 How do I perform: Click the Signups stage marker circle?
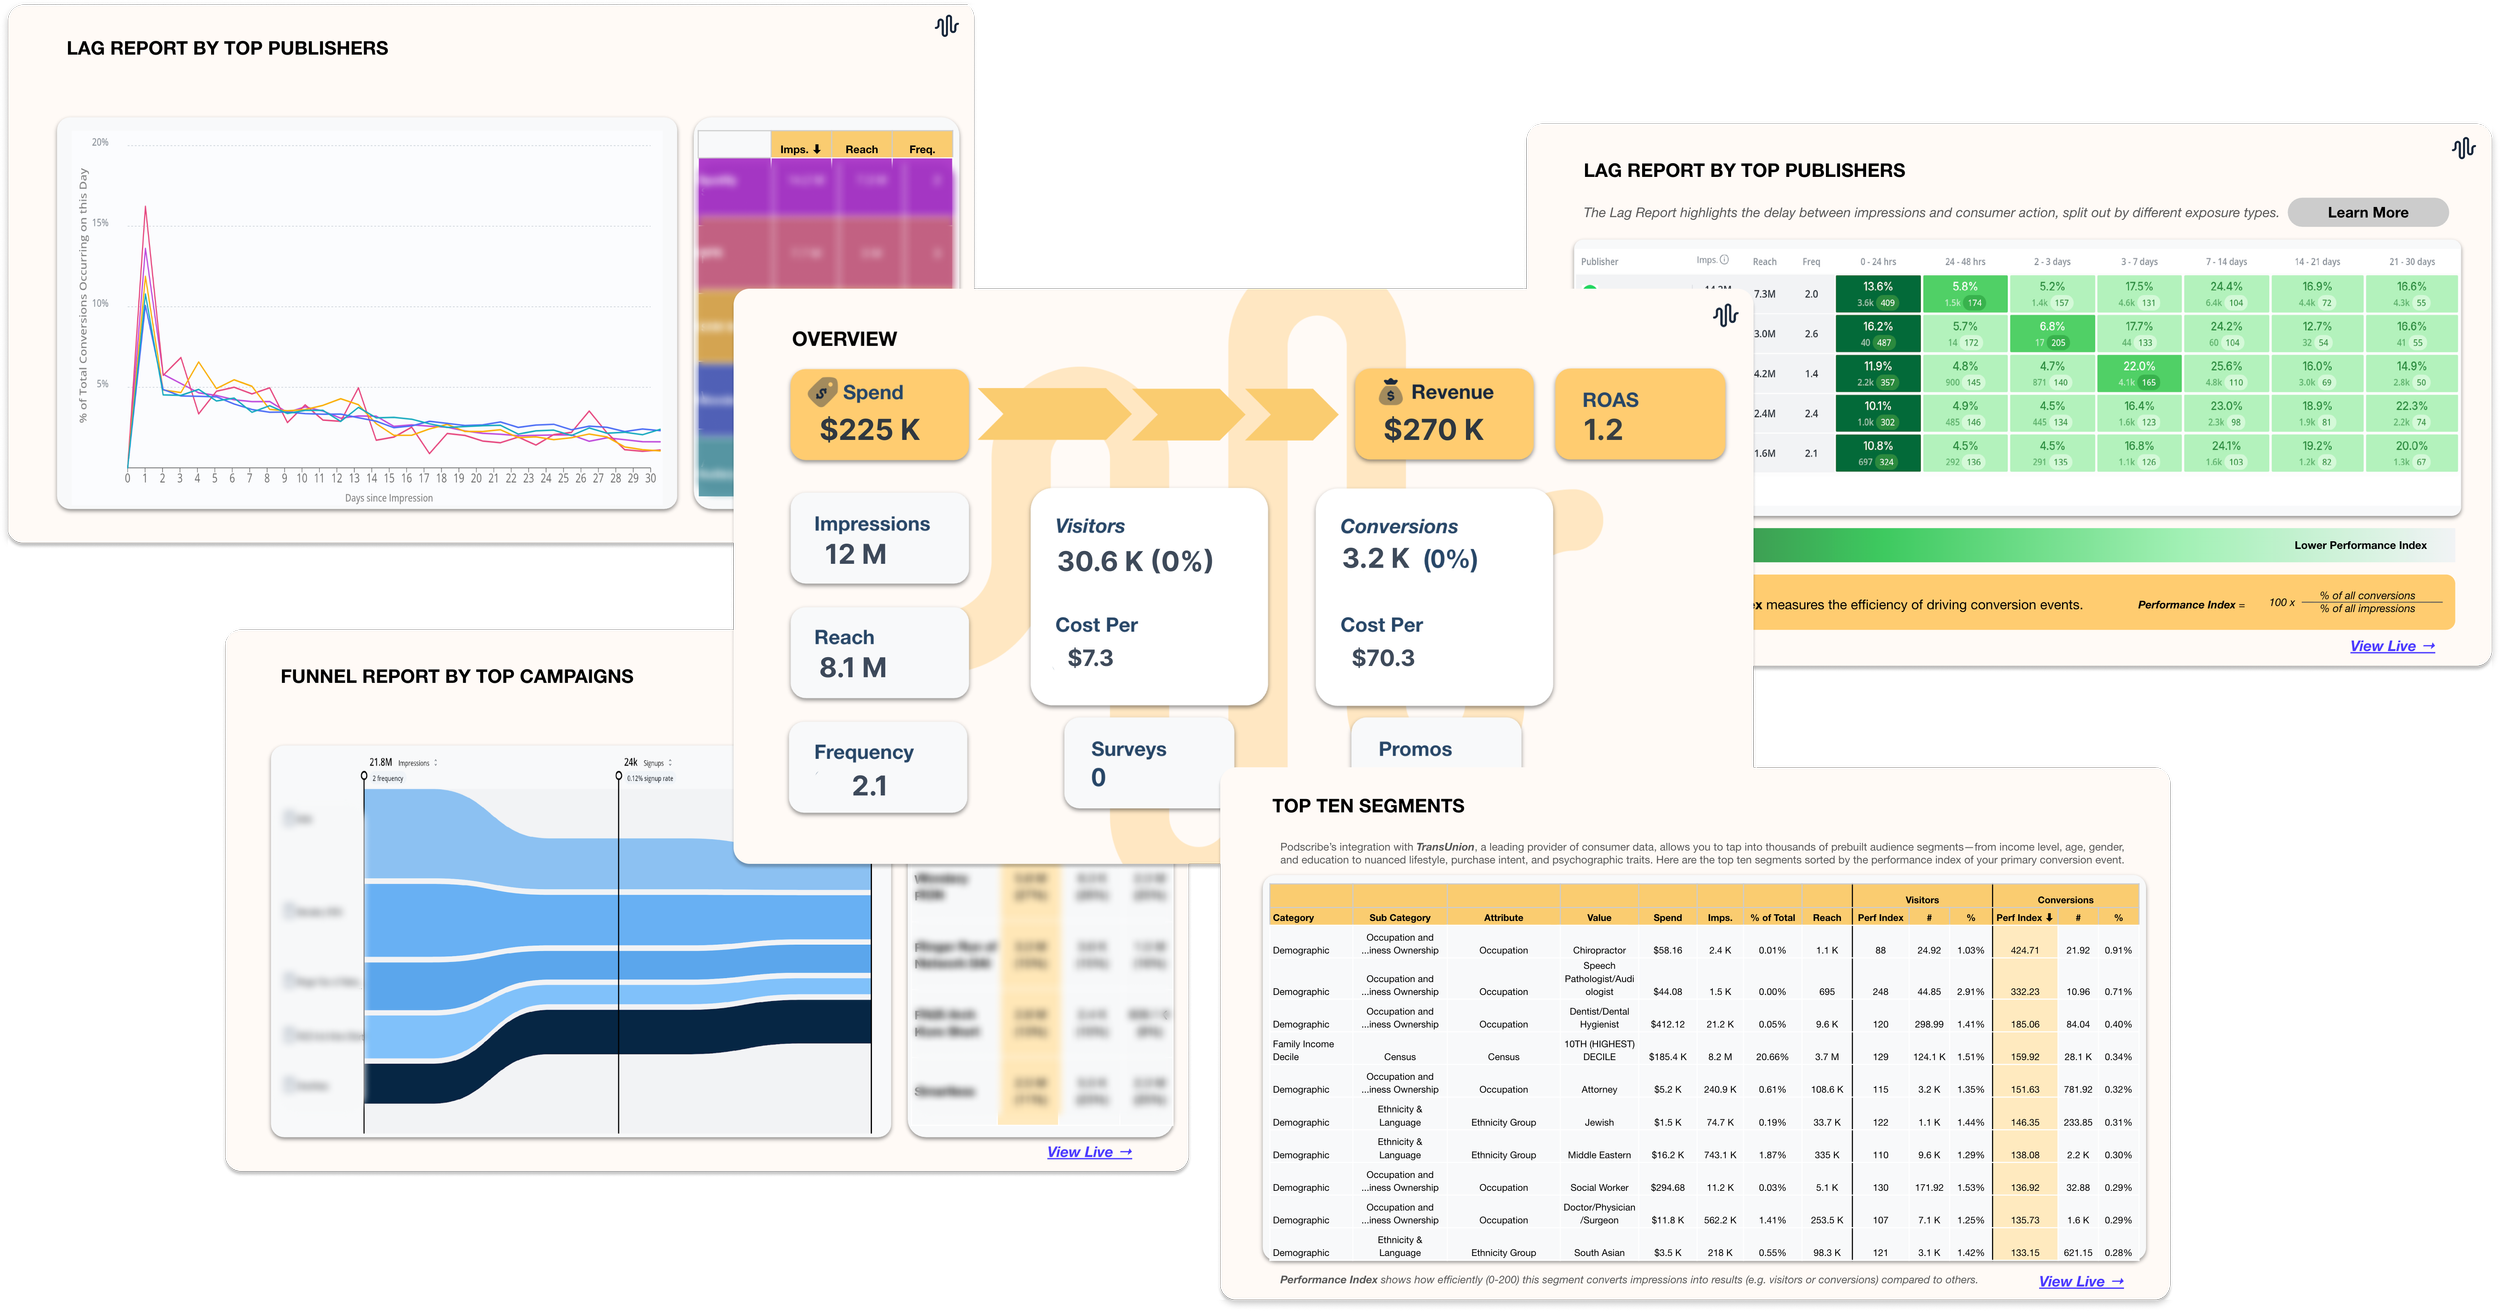coord(618,776)
